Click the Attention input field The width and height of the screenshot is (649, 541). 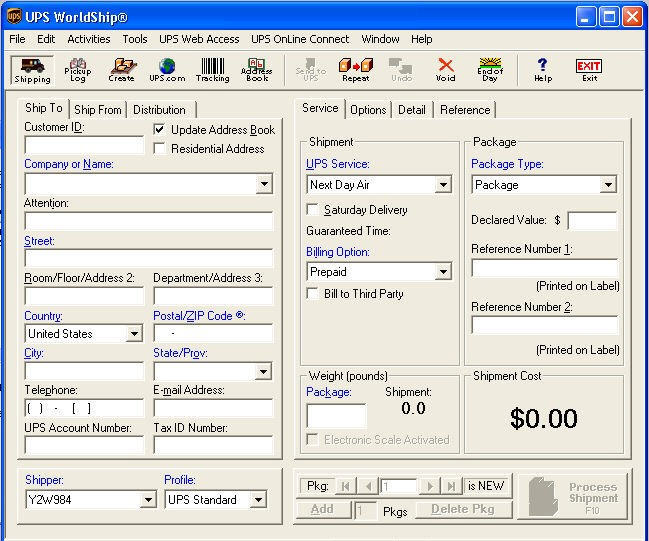pos(149,221)
